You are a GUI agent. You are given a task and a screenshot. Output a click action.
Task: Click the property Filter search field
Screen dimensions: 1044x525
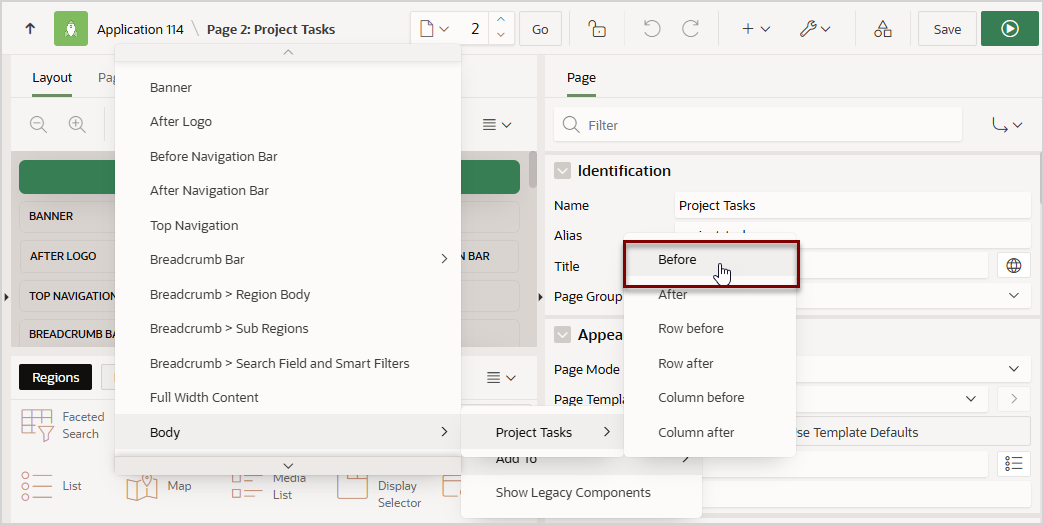(x=758, y=124)
